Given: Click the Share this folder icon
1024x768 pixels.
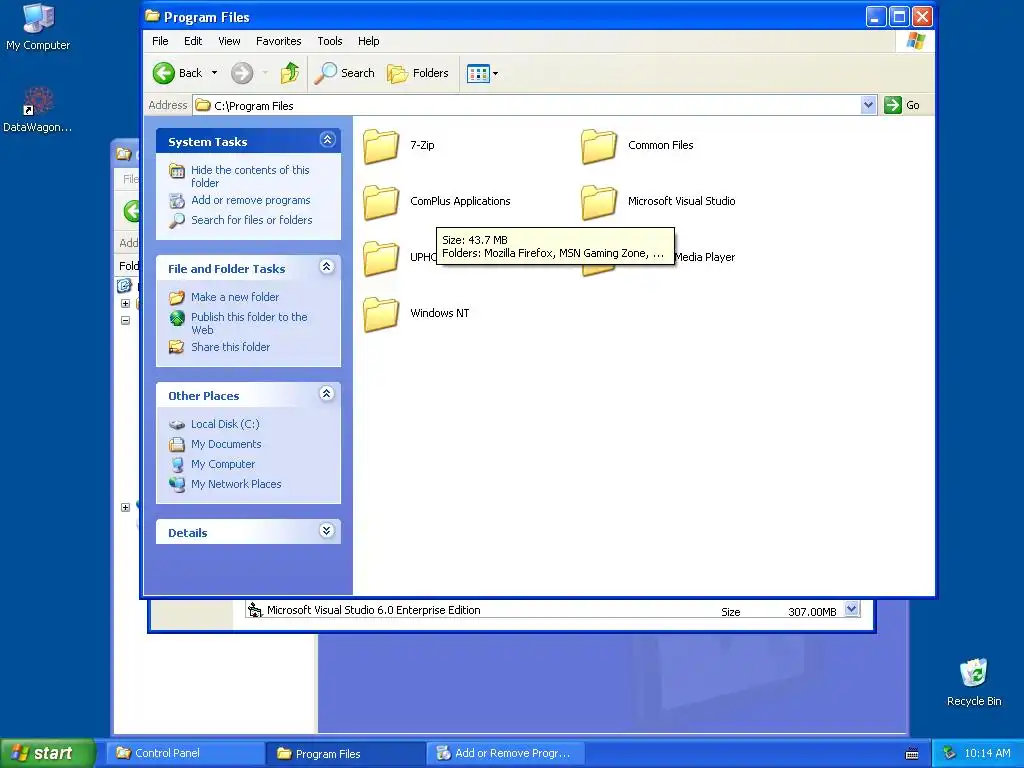Looking at the screenshot, I should (x=177, y=347).
